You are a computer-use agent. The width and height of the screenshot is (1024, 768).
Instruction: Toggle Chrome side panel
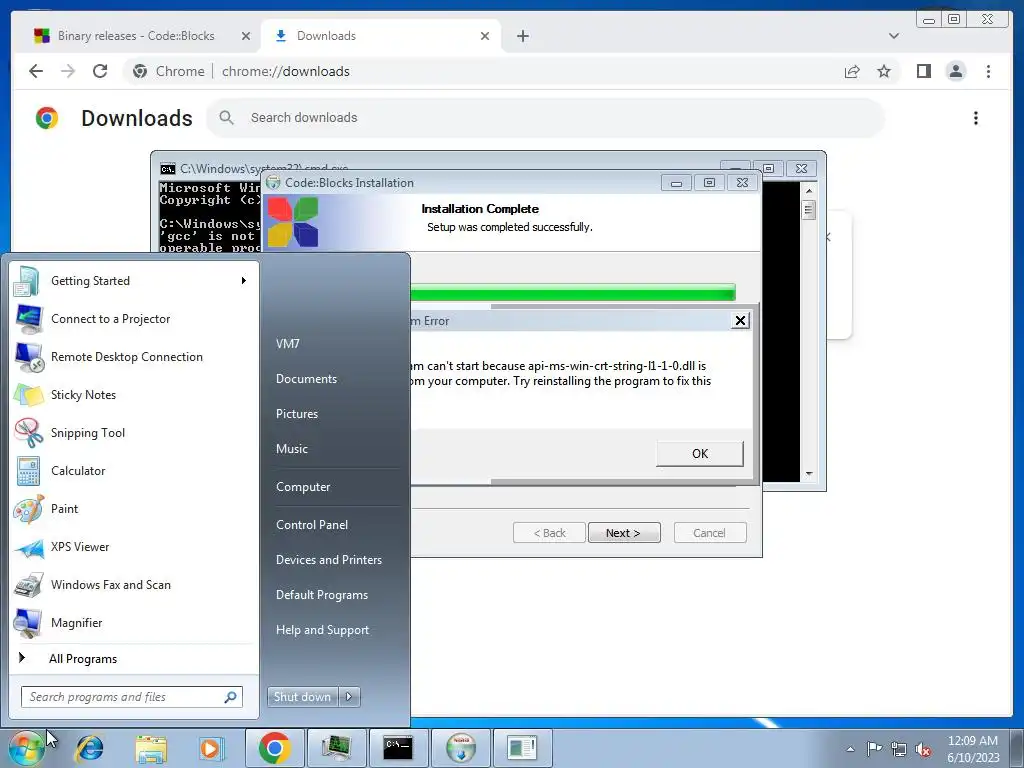pyautogui.click(x=923, y=71)
